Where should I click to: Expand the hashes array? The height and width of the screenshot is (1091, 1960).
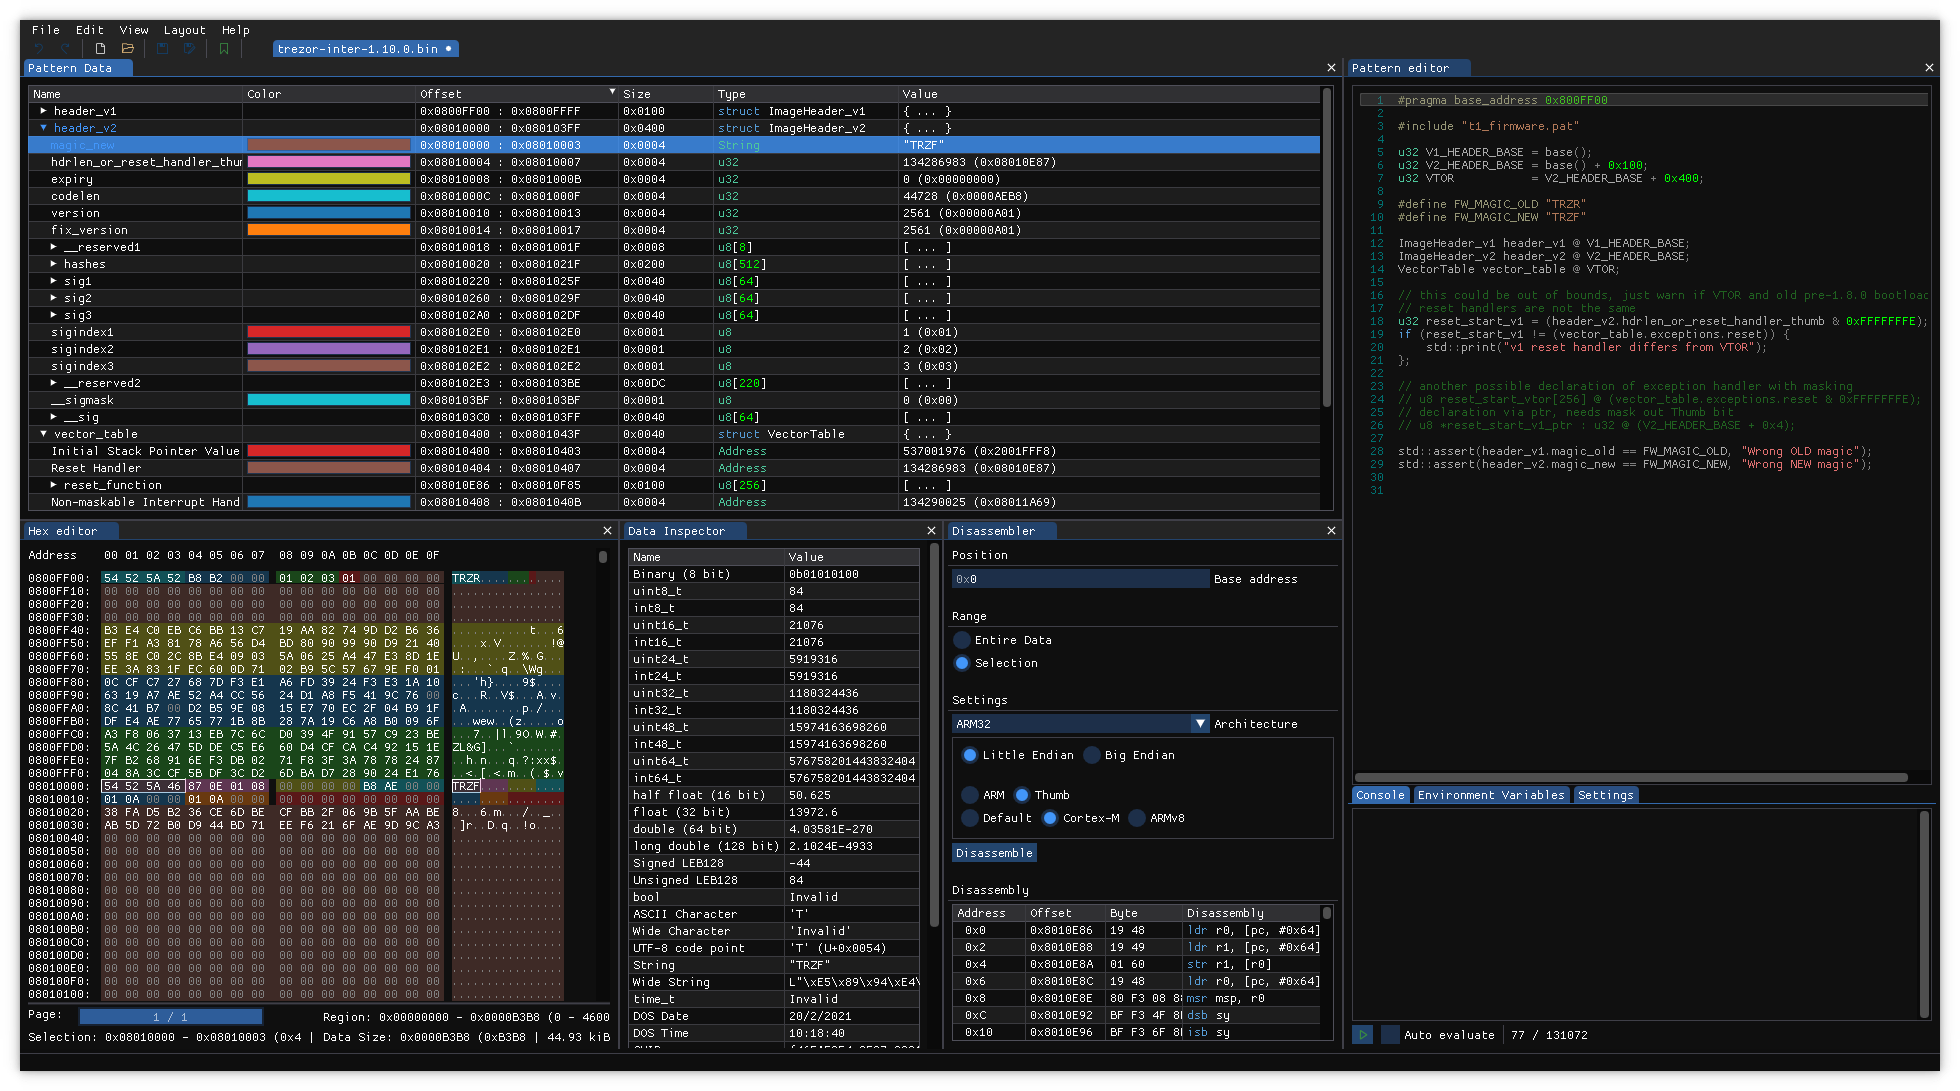click(x=54, y=264)
